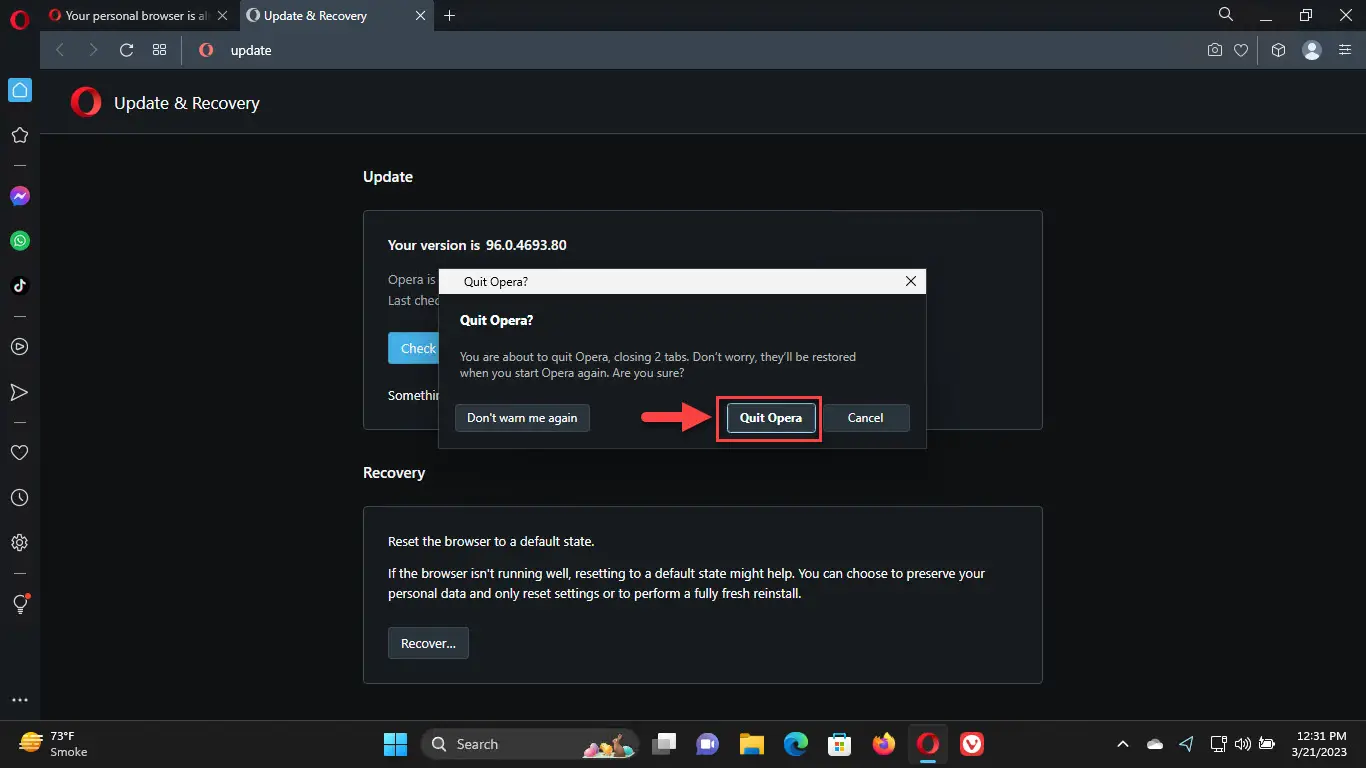Viewport: 1366px width, 768px height.
Task: Open WhatsApp in the sidebar
Action: coord(19,241)
